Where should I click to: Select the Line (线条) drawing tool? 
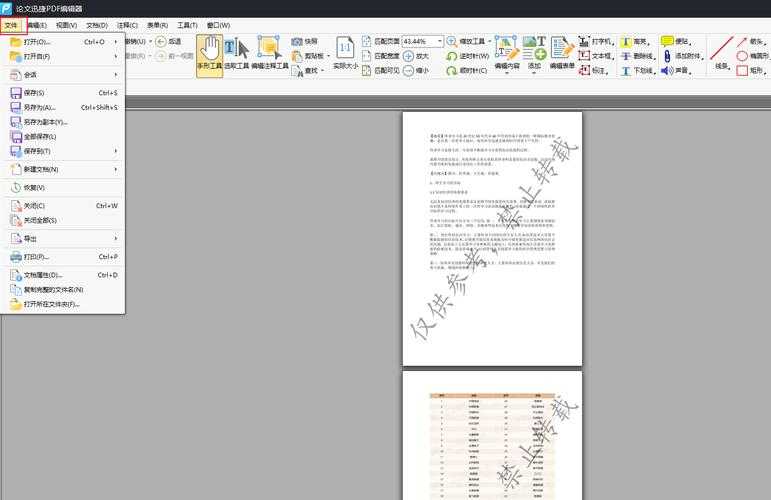point(721,54)
